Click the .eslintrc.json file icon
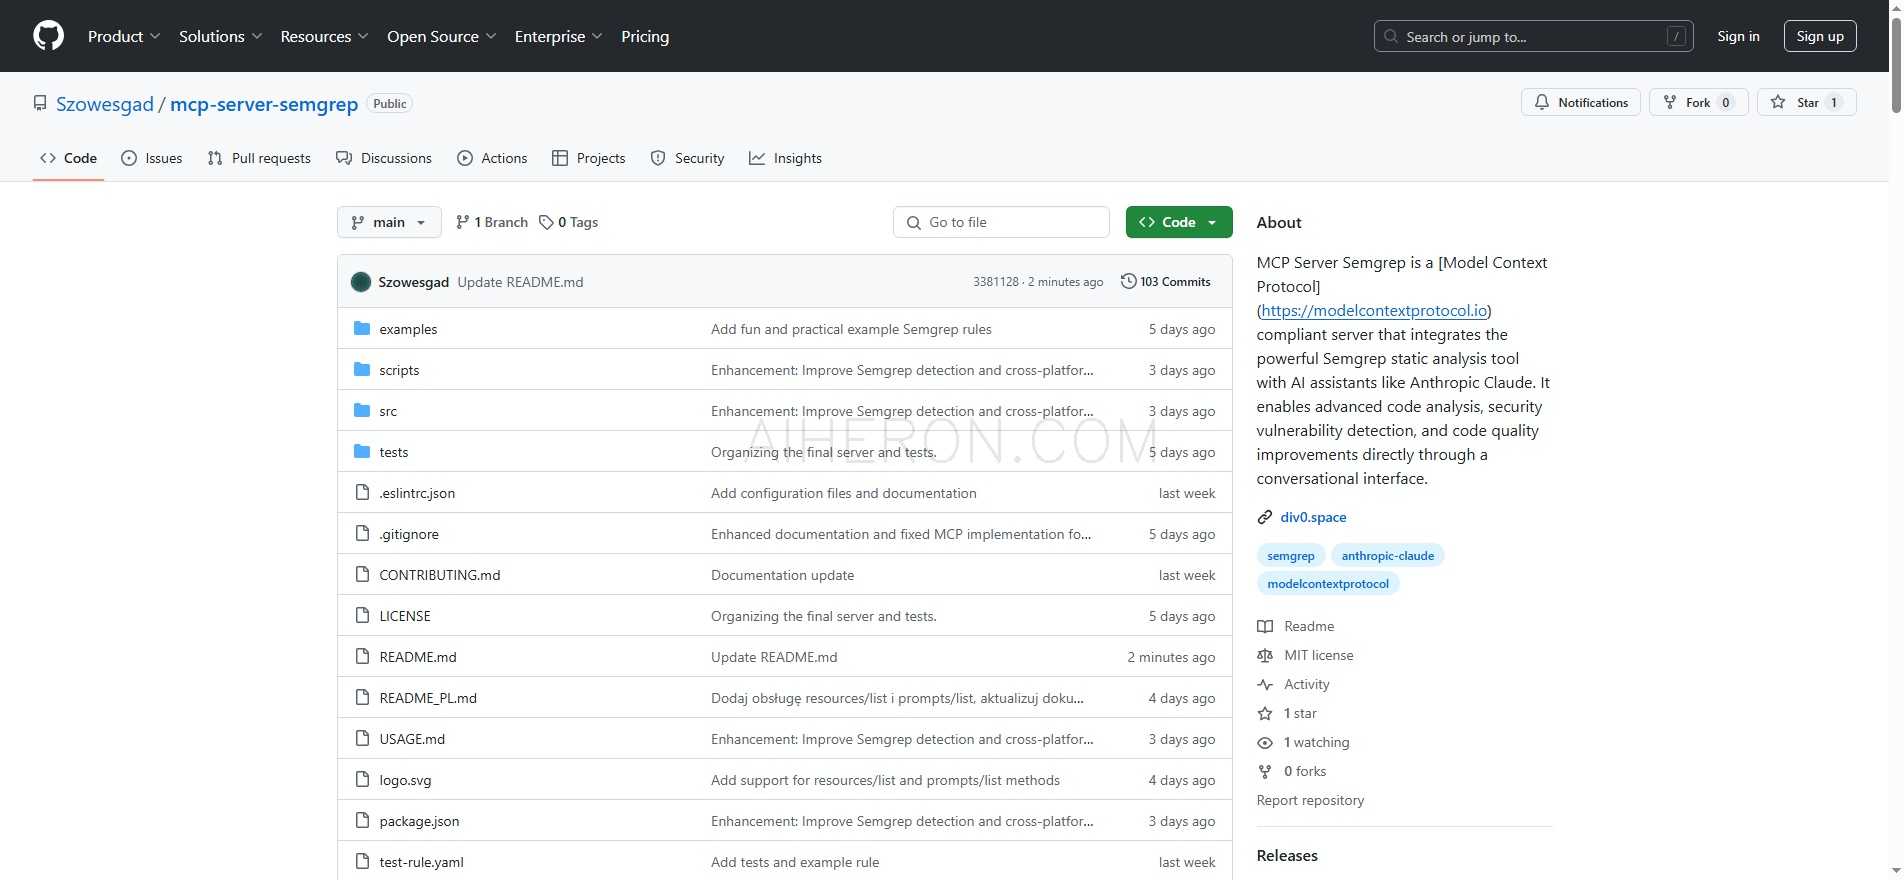 (362, 492)
